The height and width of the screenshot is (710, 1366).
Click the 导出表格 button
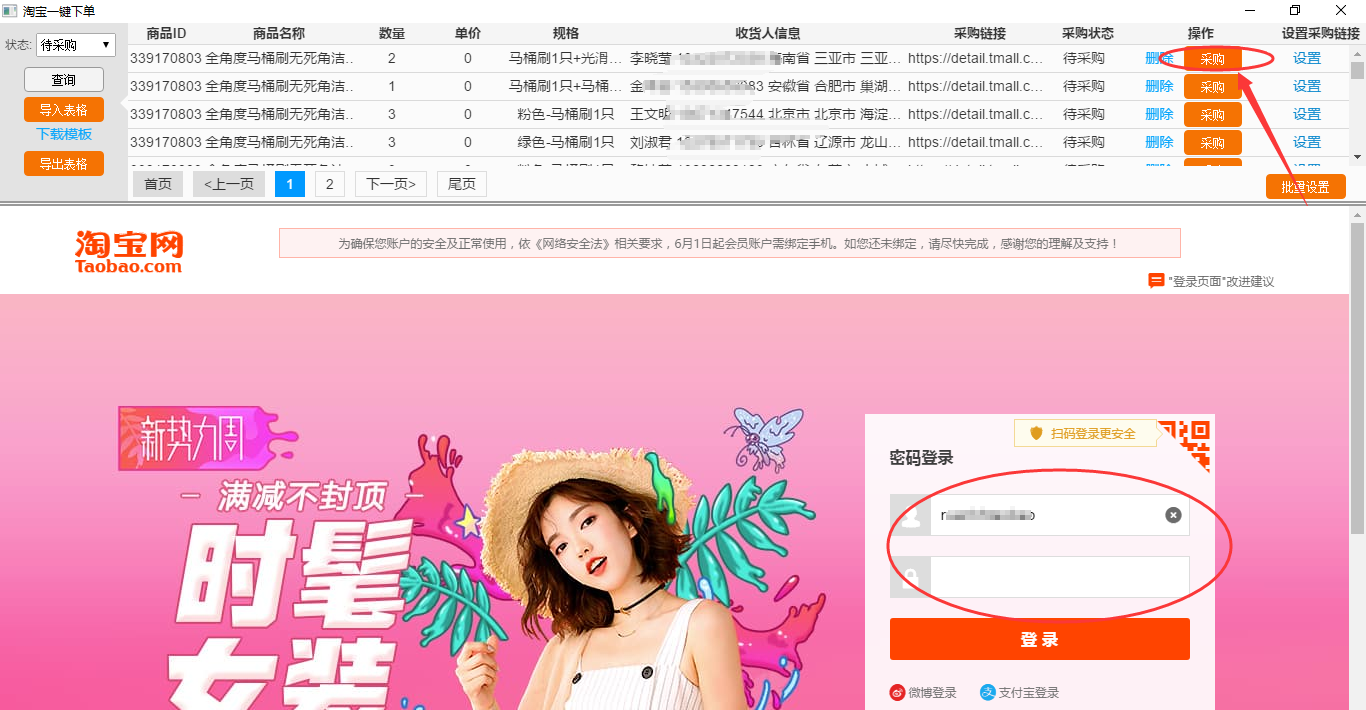point(64,164)
